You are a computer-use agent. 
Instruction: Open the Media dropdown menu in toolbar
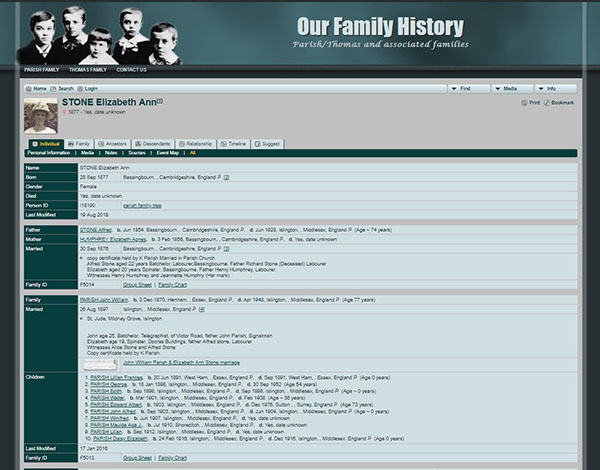512,89
